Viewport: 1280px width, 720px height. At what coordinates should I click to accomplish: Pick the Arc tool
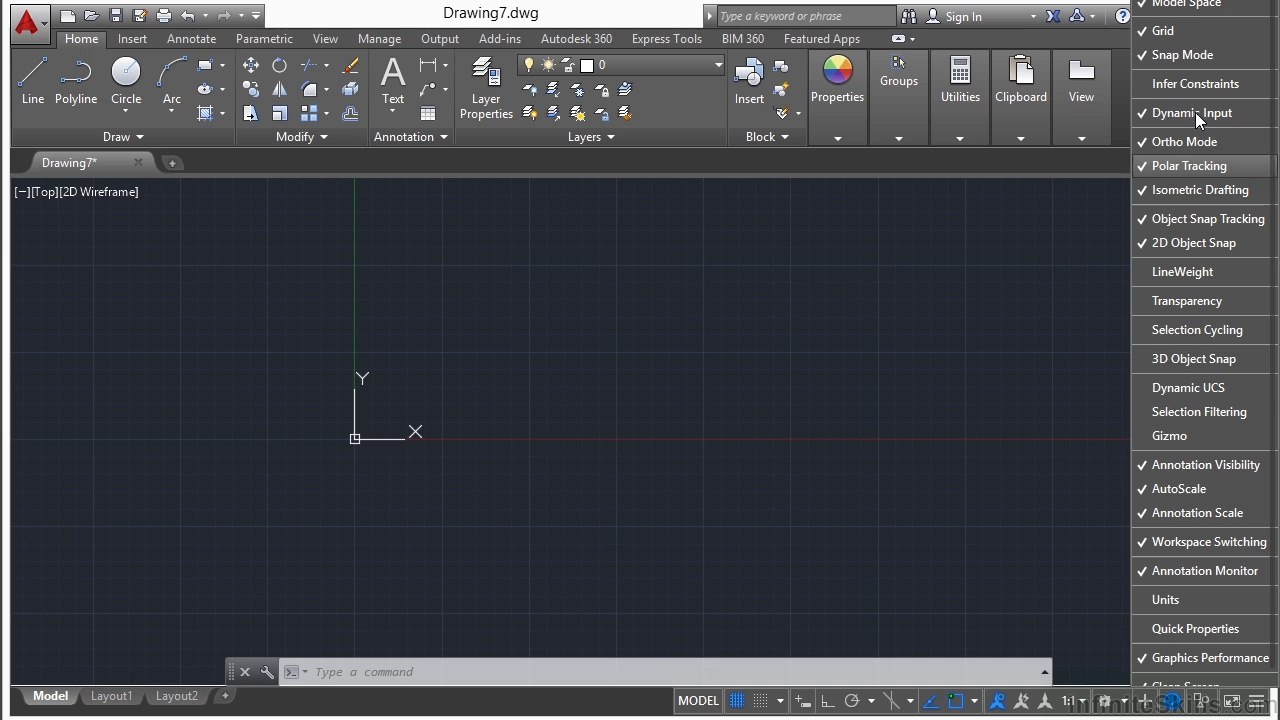(172, 80)
